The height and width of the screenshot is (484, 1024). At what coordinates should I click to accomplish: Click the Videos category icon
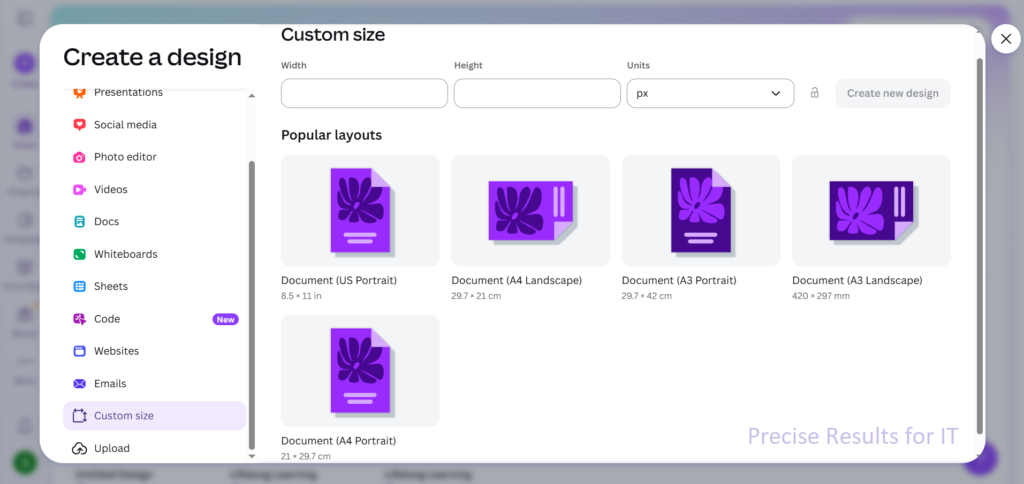(x=79, y=189)
